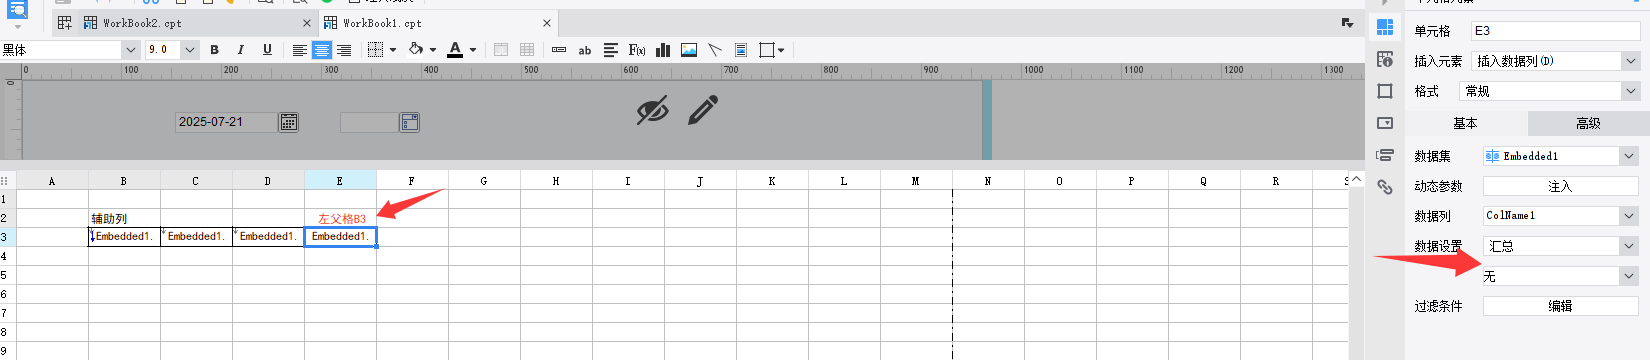Viewport: 1650px width, 360px height.
Task: Insert floating element icon
Action: (767, 50)
